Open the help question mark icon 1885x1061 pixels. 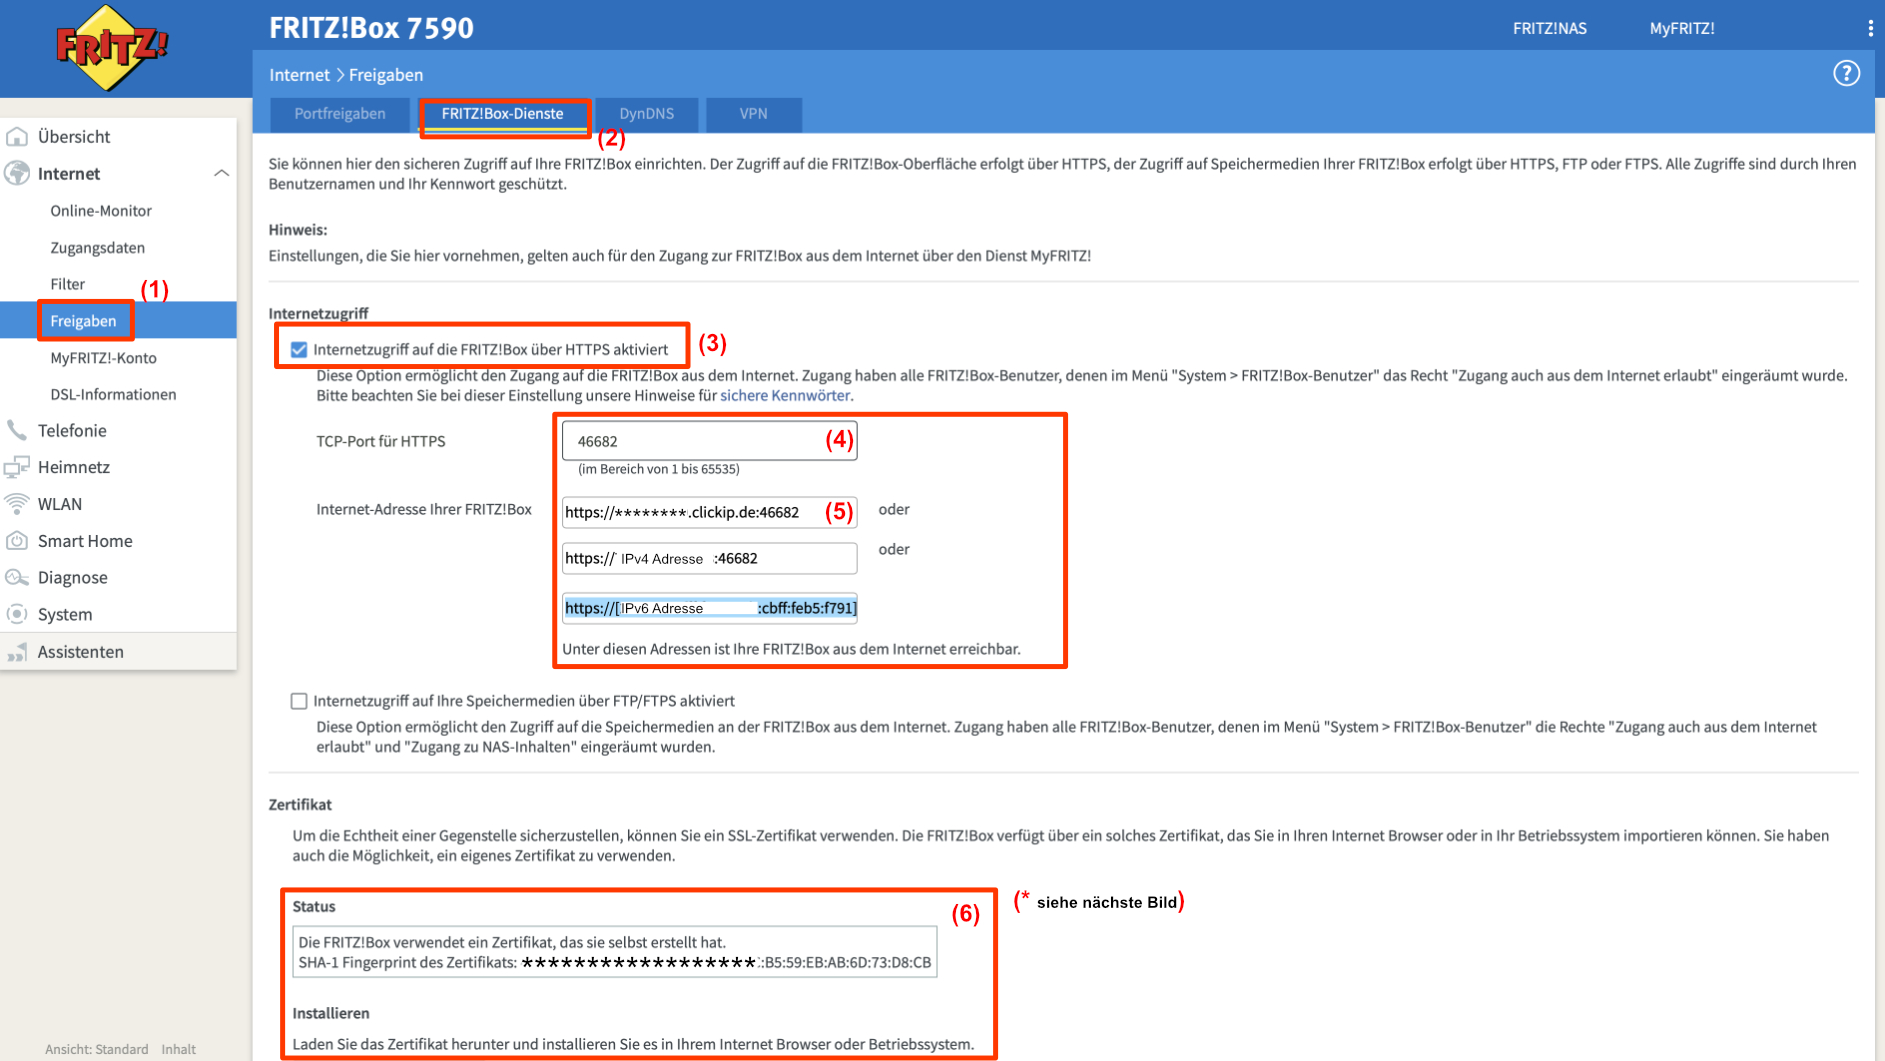click(1846, 73)
